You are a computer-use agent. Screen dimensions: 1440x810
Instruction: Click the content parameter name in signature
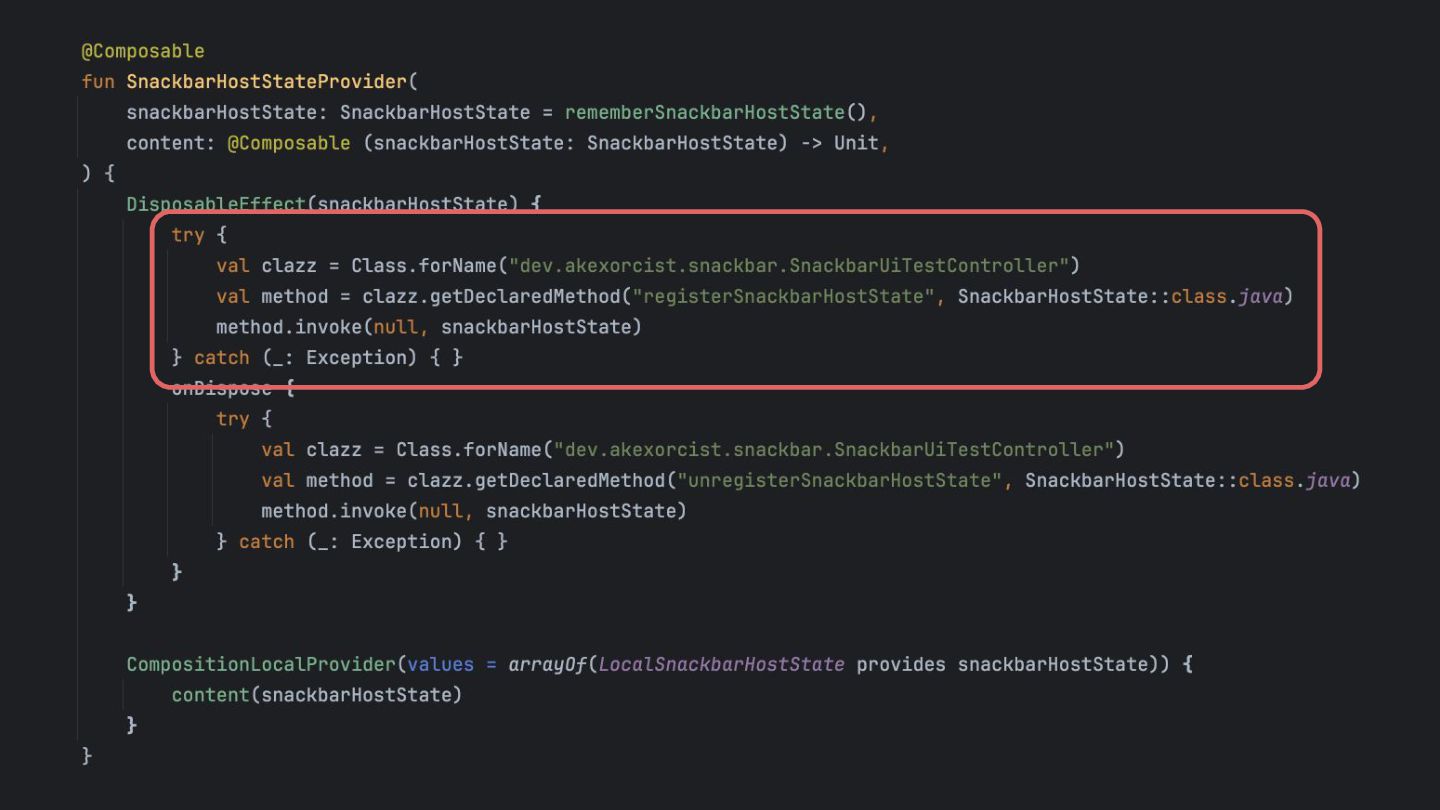(x=164, y=143)
